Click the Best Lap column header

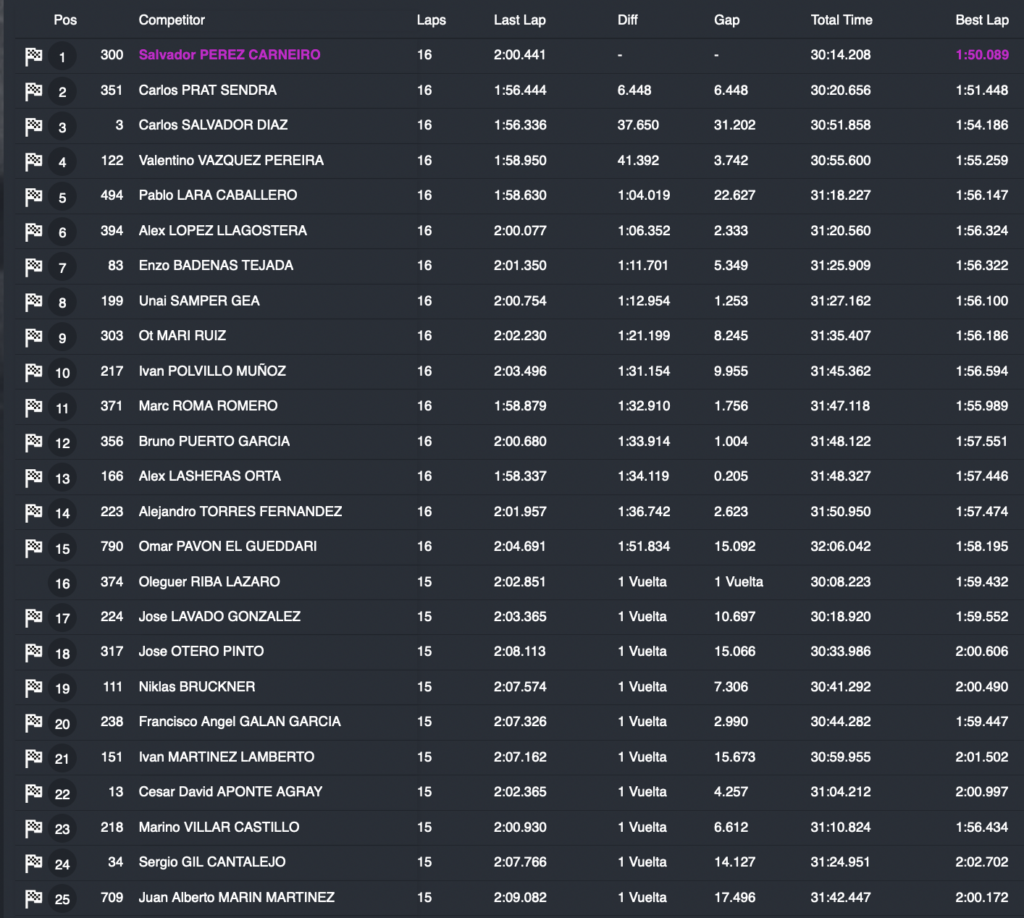pos(981,20)
